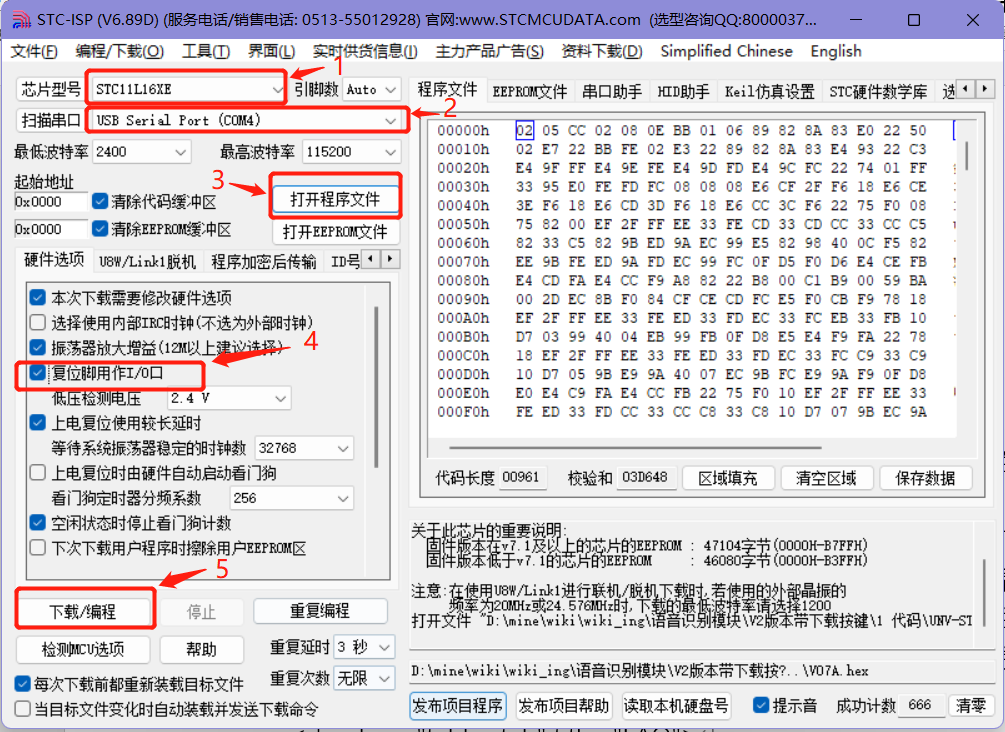Open 时钟数 32768 dropdown

[304, 448]
